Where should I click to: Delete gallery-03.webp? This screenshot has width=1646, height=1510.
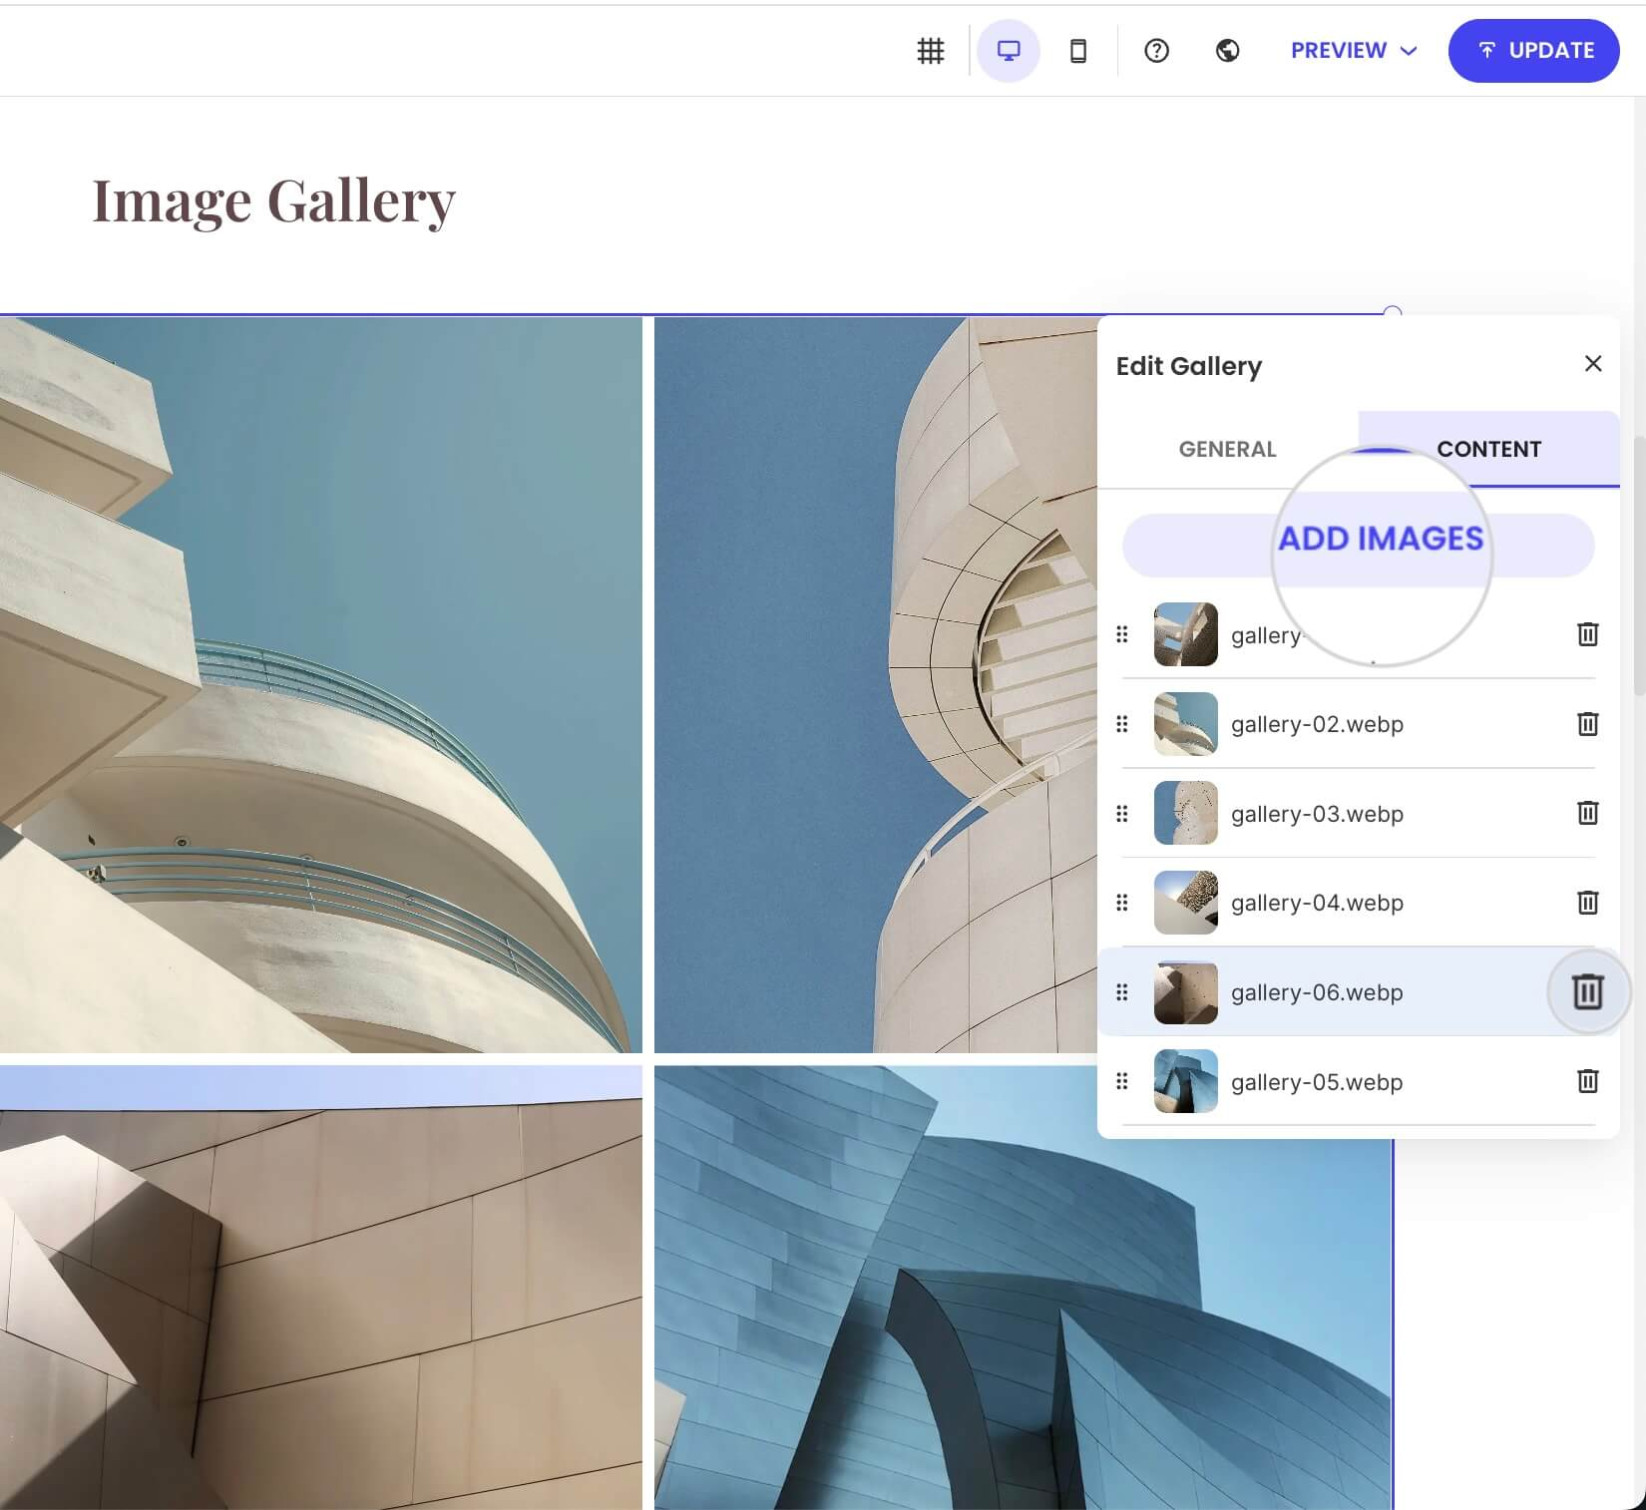click(x=1587, y=813)
